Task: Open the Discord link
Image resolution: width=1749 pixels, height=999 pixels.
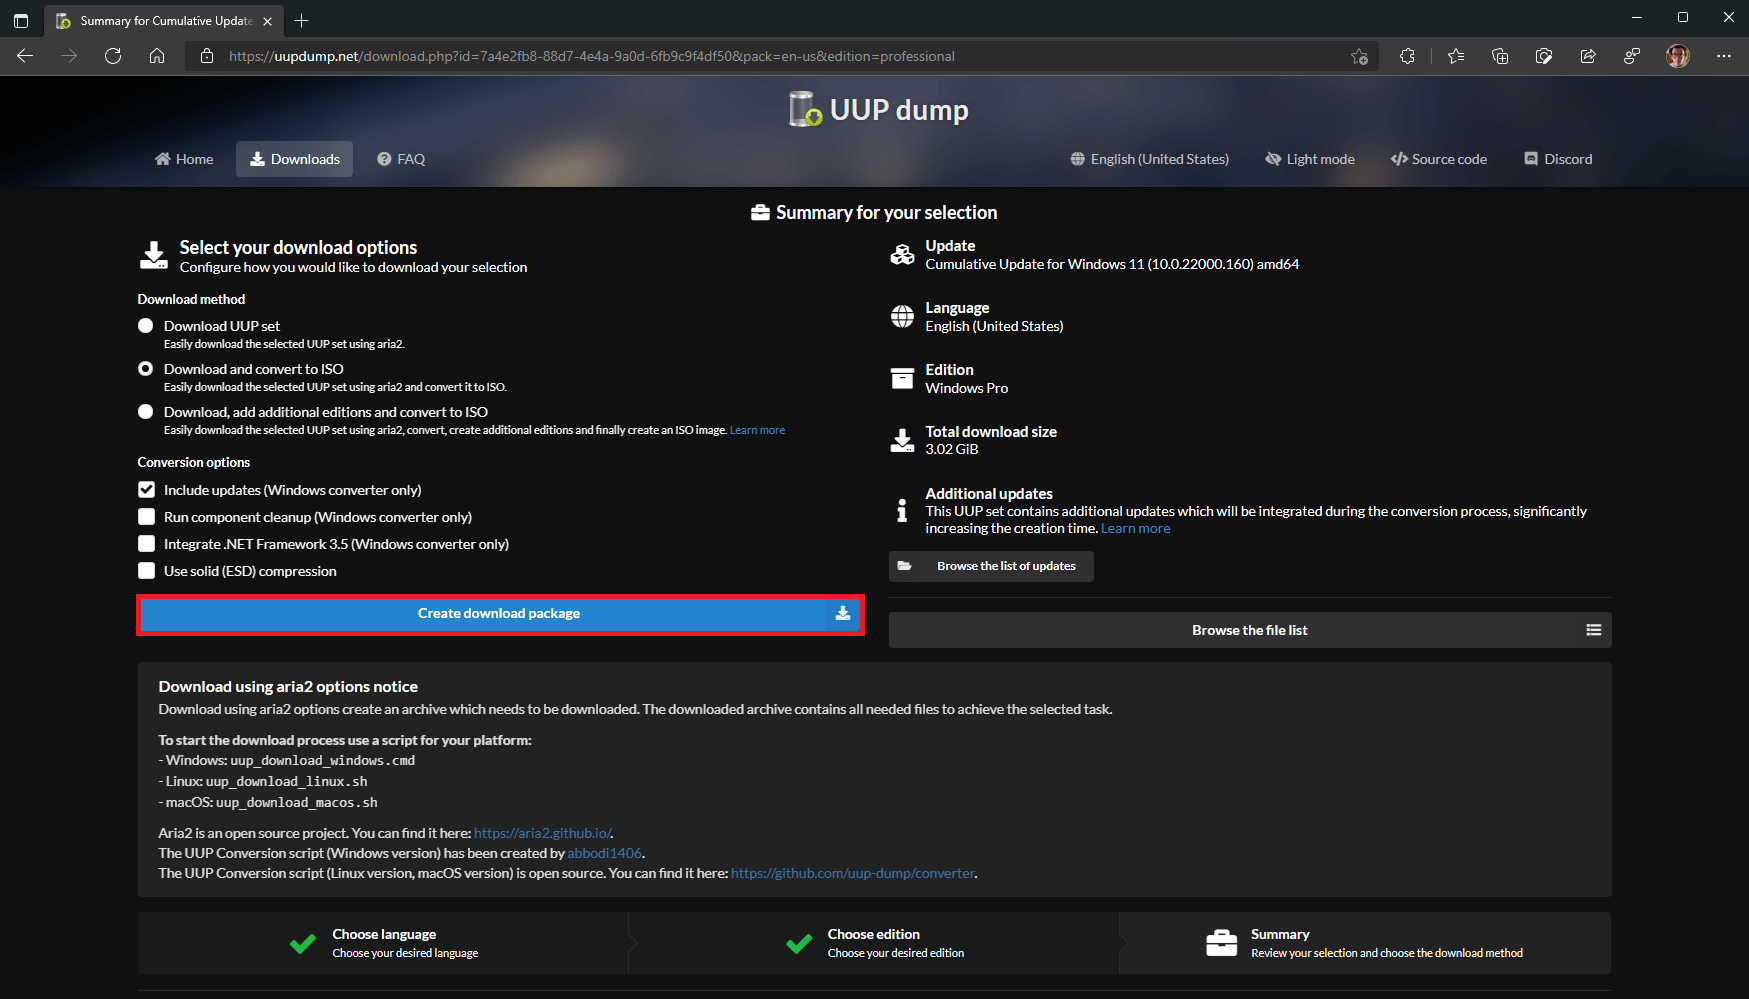Action: [1558, 159]
